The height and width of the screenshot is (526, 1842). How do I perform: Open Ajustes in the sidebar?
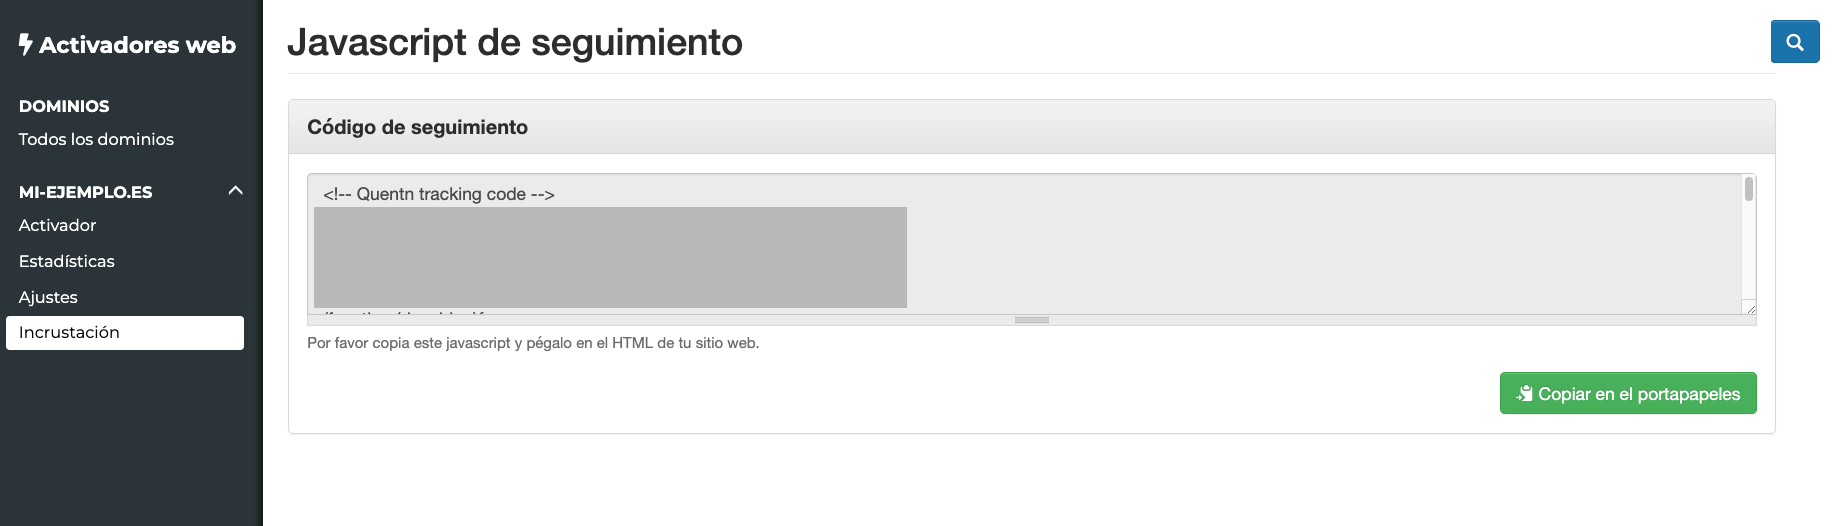(x=48, y=297)
